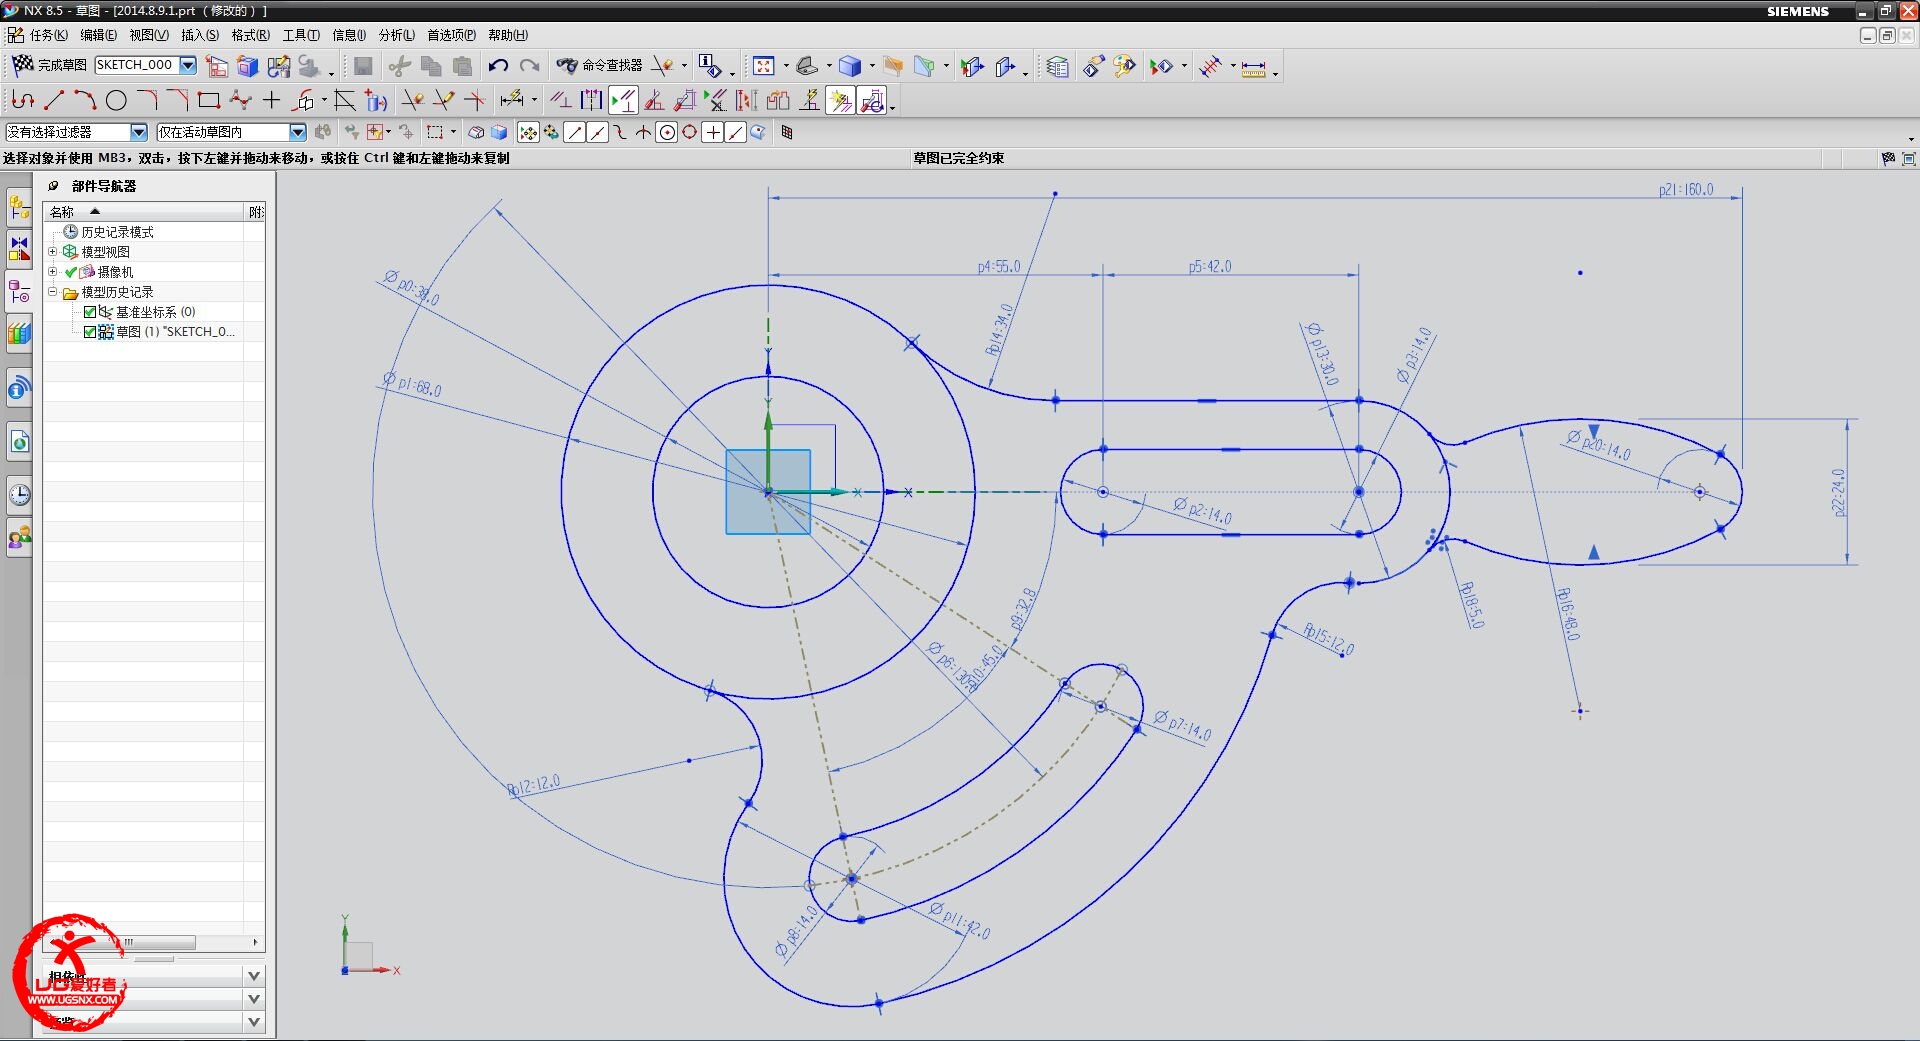Collapse the 模型历史记录 tree node
This screenshot has width=1920, height=1041.
pos(53,292)
